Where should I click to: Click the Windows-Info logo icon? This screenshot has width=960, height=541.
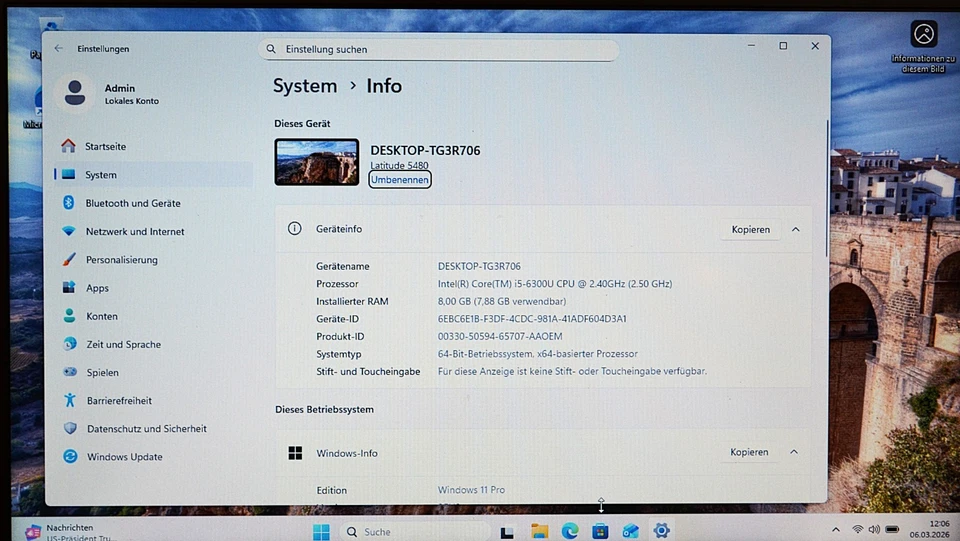(295, 453)
